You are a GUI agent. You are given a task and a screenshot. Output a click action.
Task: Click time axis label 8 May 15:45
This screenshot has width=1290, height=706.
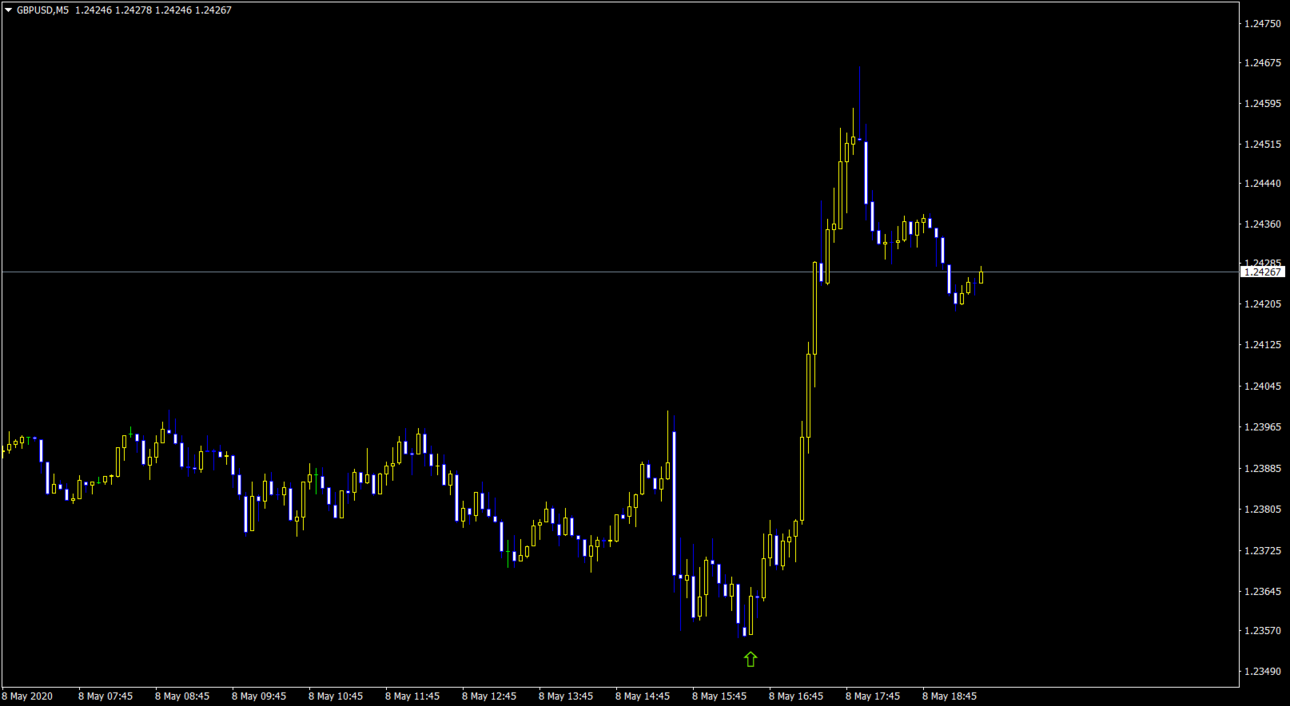719,696
